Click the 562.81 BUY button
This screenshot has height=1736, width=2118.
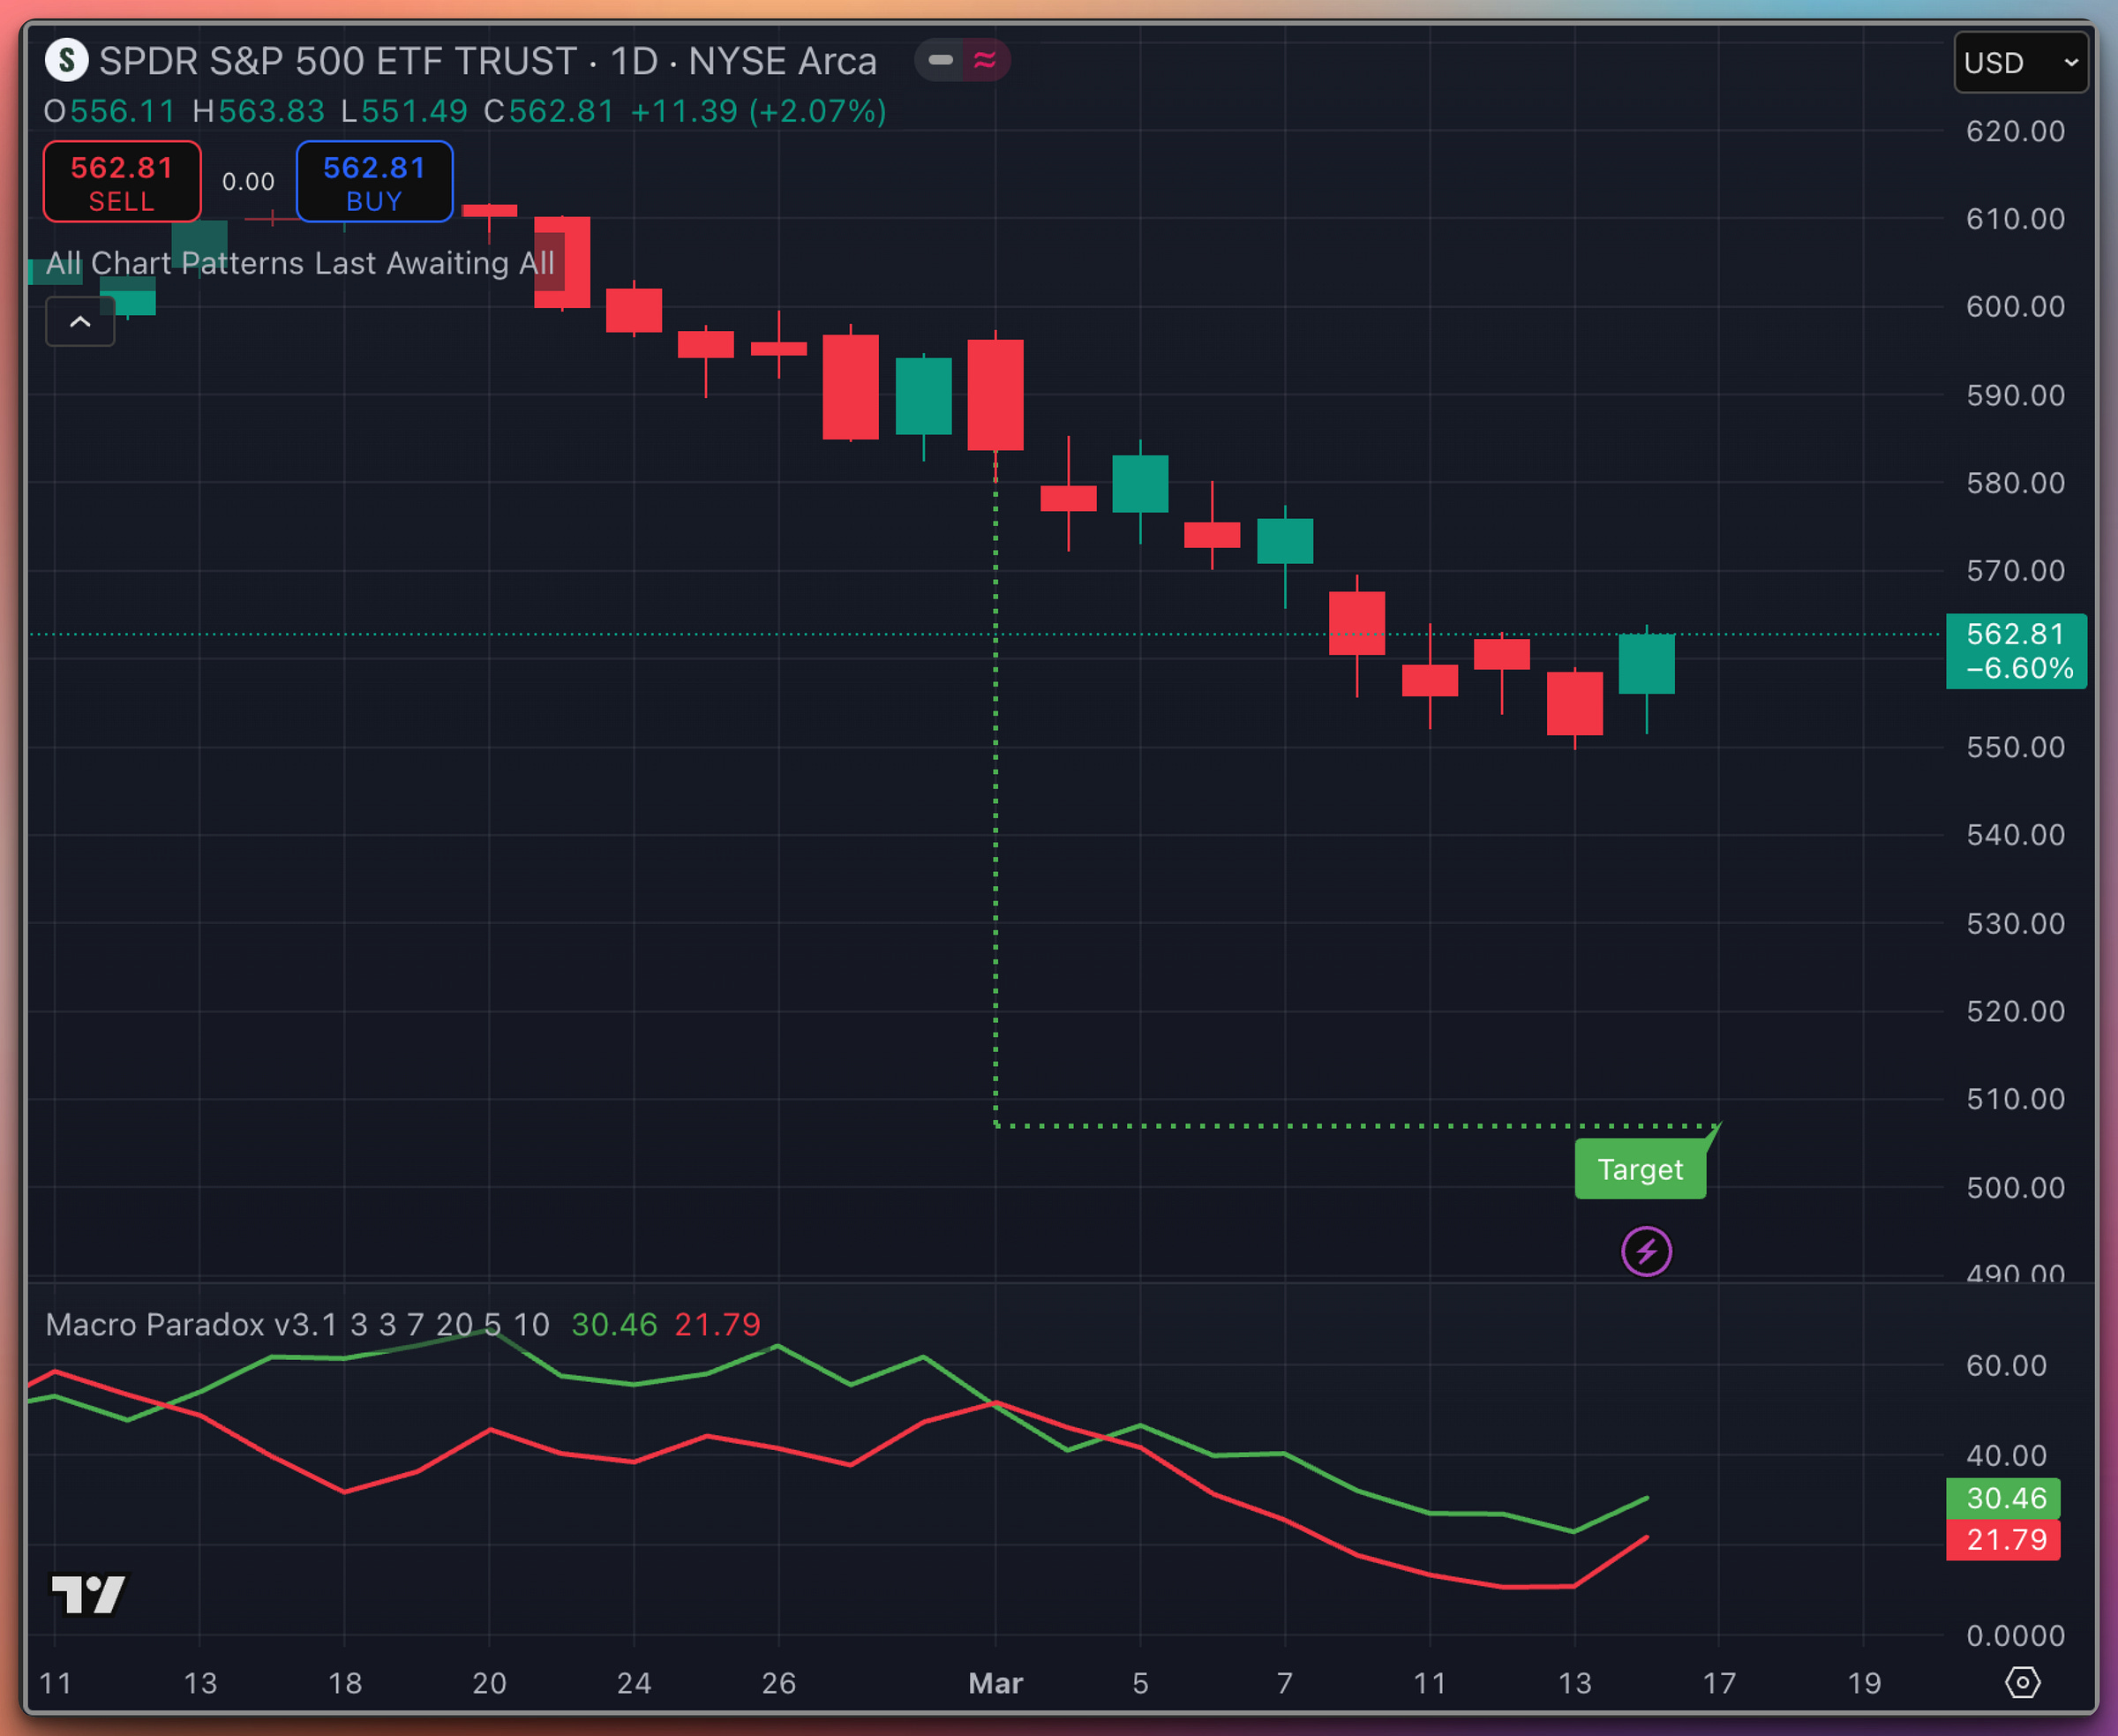[374, 182]
